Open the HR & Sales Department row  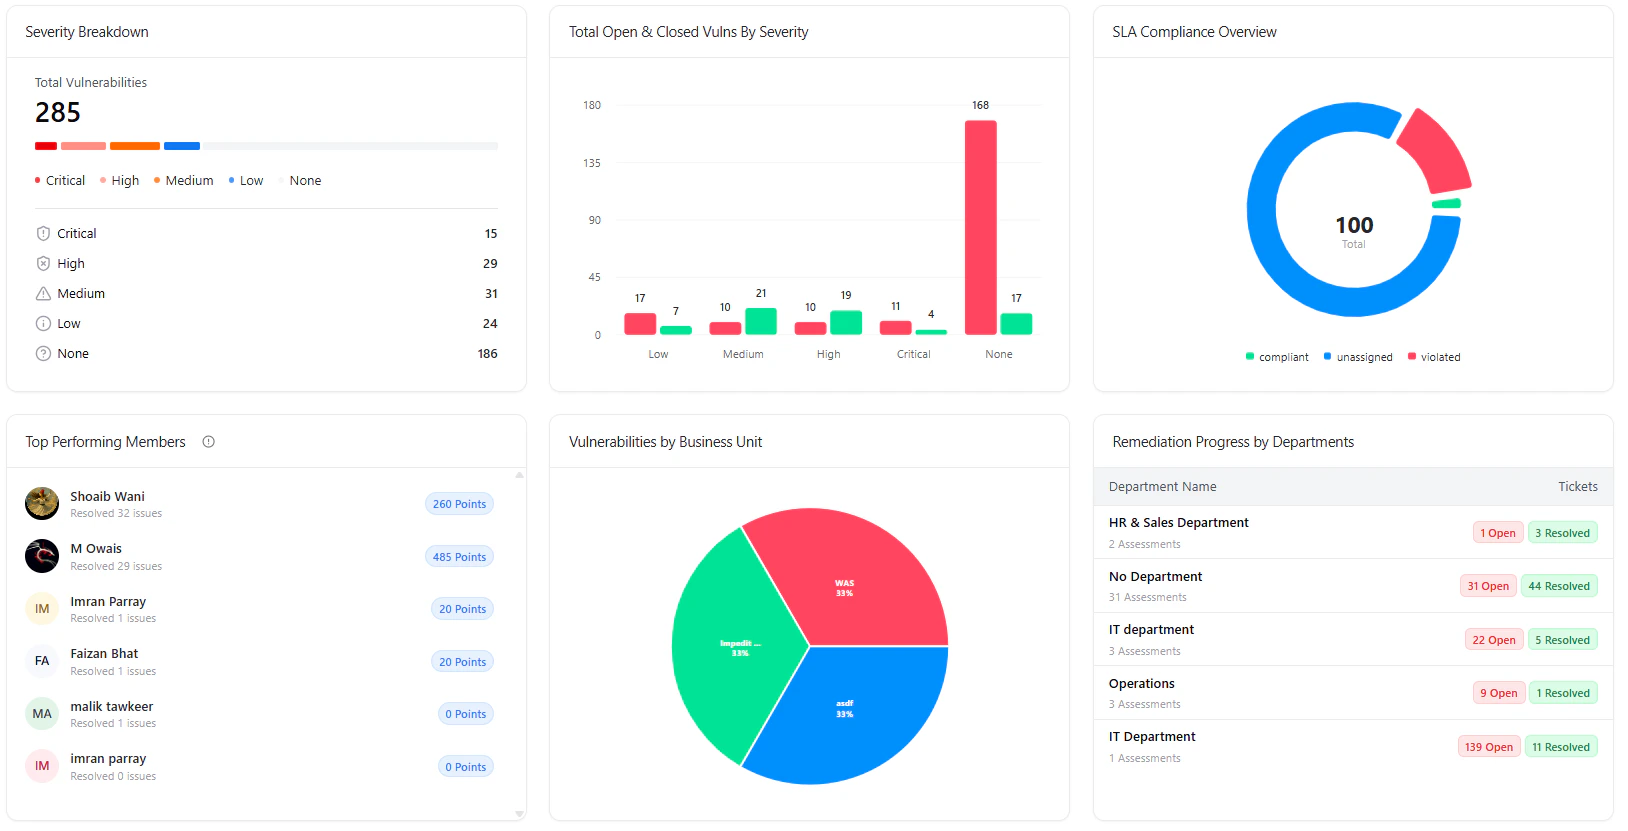[x=1353, y=533]
